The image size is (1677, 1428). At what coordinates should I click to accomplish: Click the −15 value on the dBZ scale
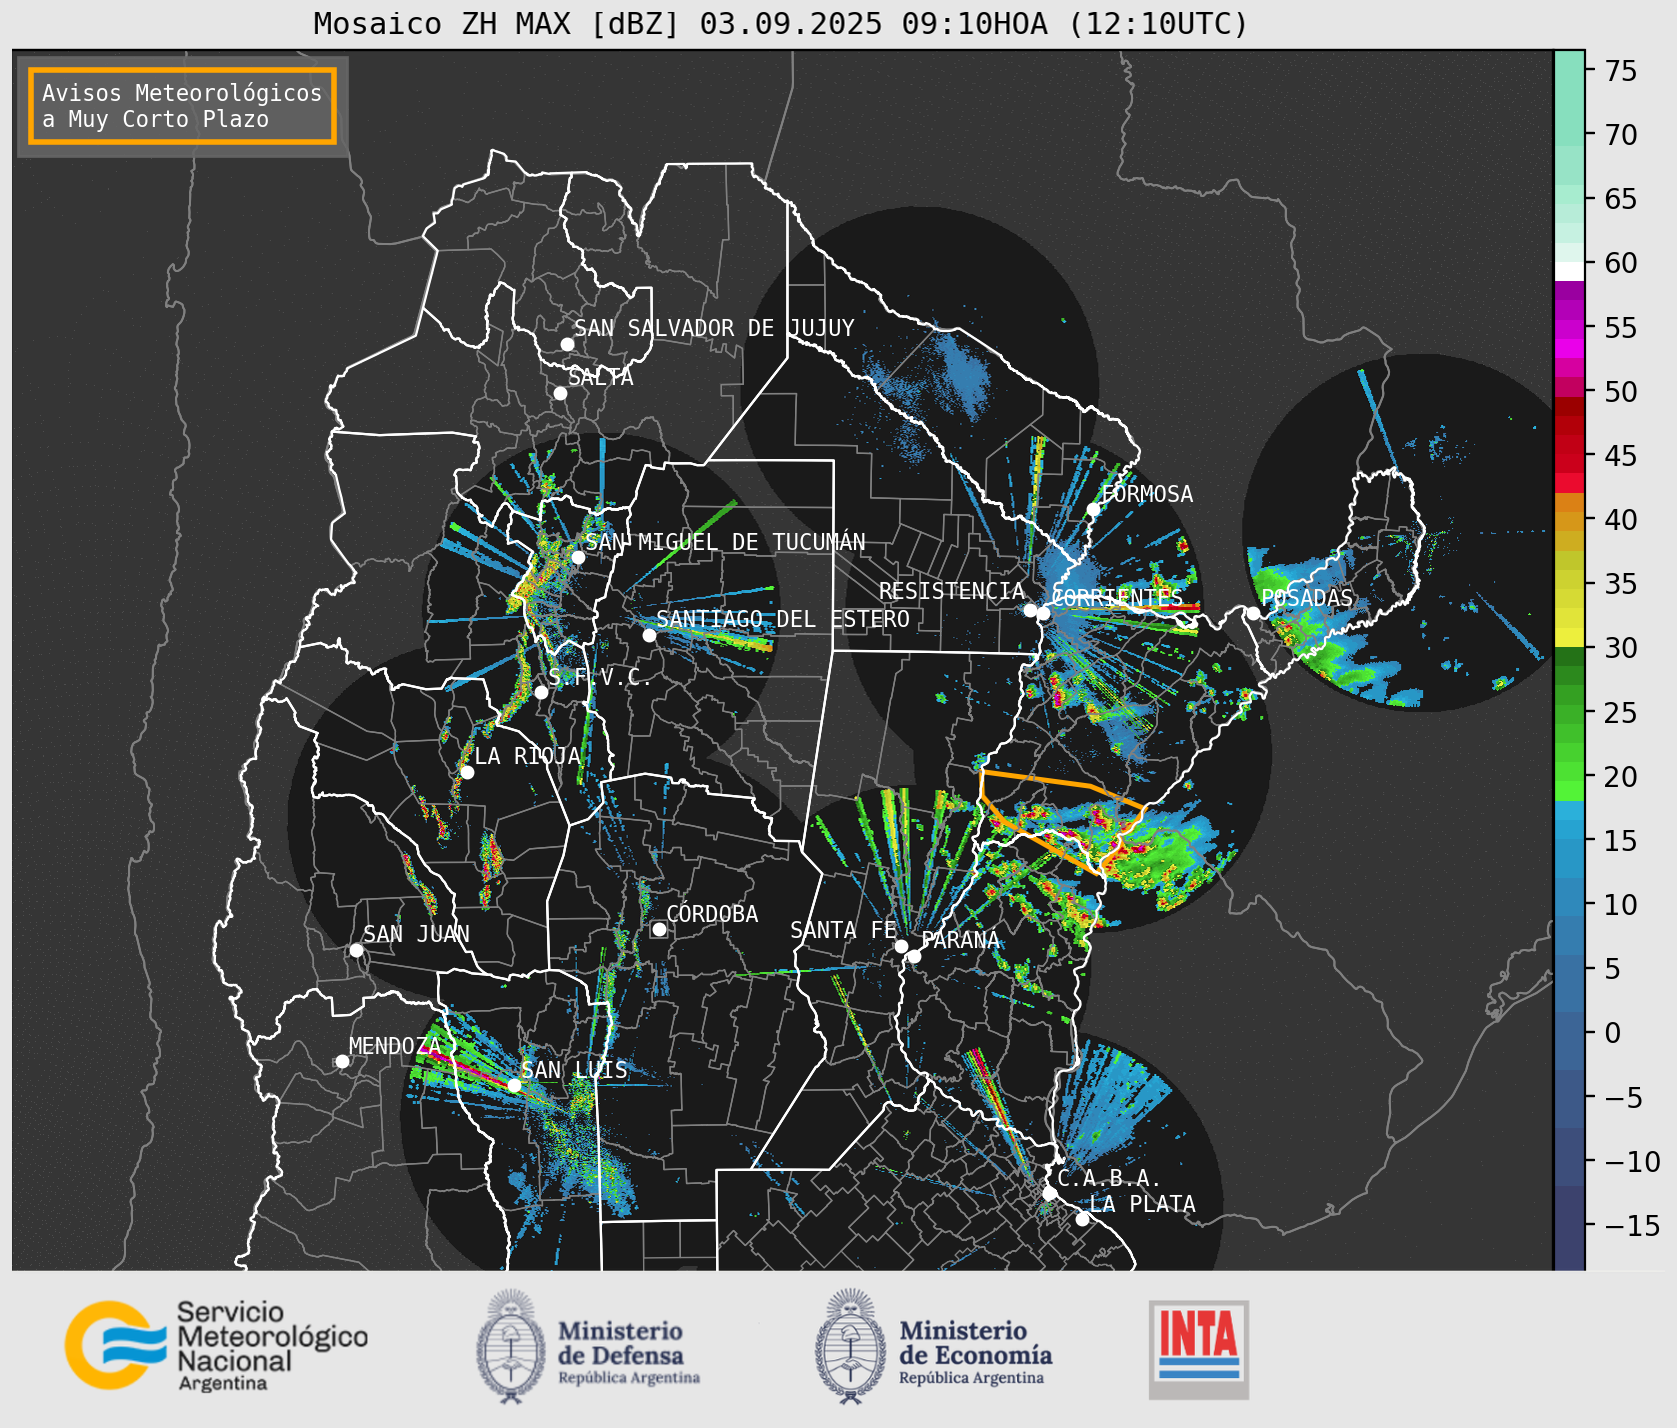1632,1225
